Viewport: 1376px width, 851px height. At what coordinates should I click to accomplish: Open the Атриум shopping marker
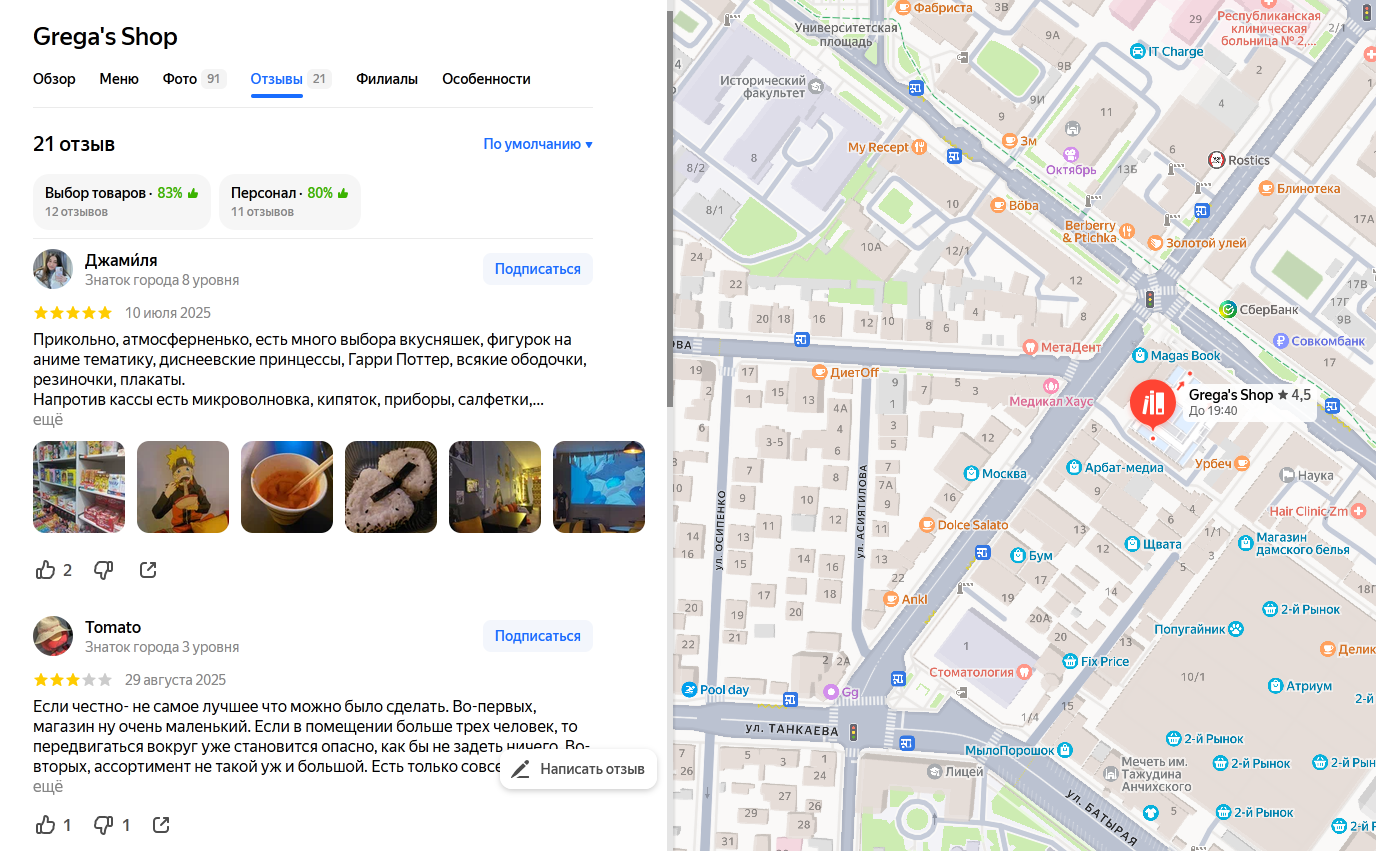1275,686
